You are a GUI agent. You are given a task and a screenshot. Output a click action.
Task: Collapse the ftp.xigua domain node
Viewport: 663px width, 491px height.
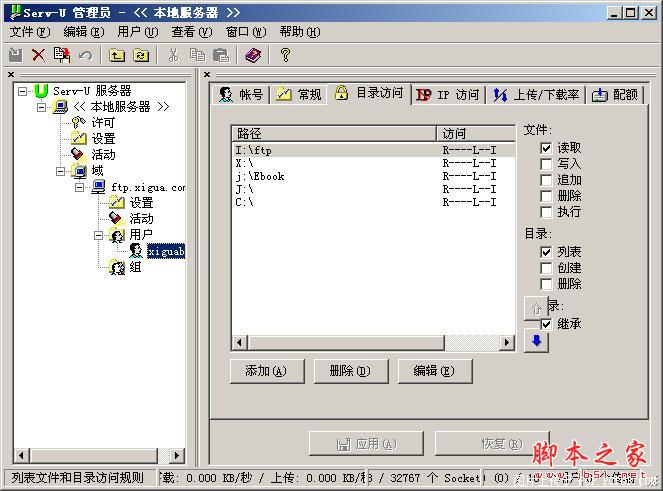point(79,187)
